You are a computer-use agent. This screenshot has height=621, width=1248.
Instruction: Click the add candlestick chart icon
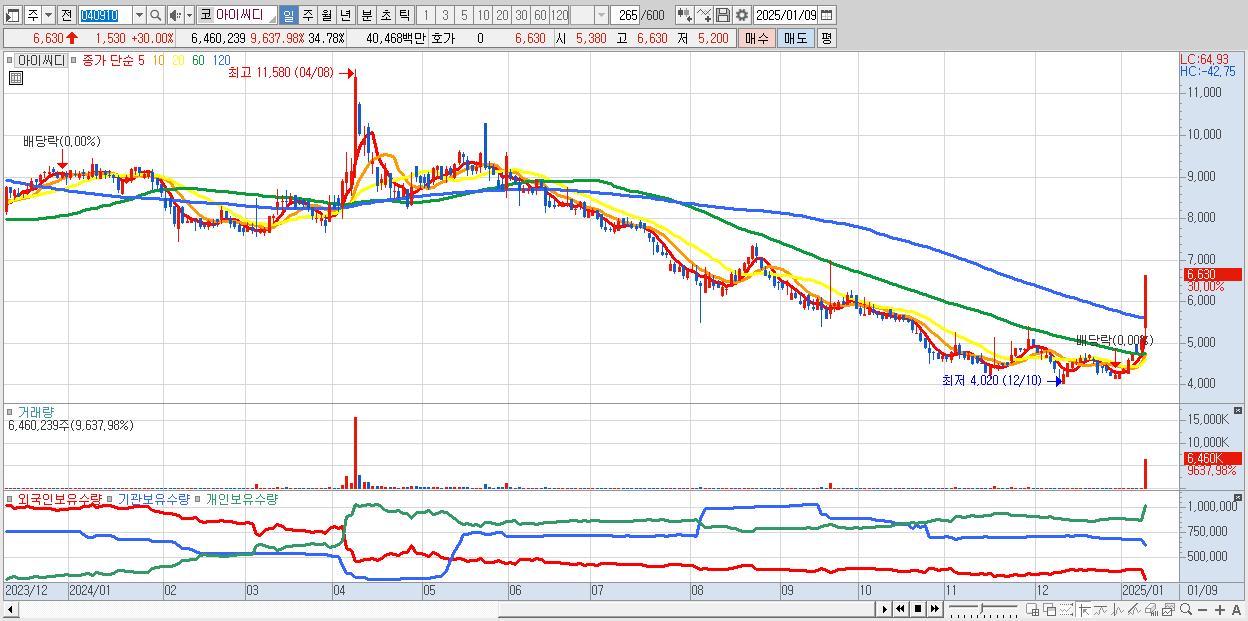pyautogui.click(x=684, y=15)
